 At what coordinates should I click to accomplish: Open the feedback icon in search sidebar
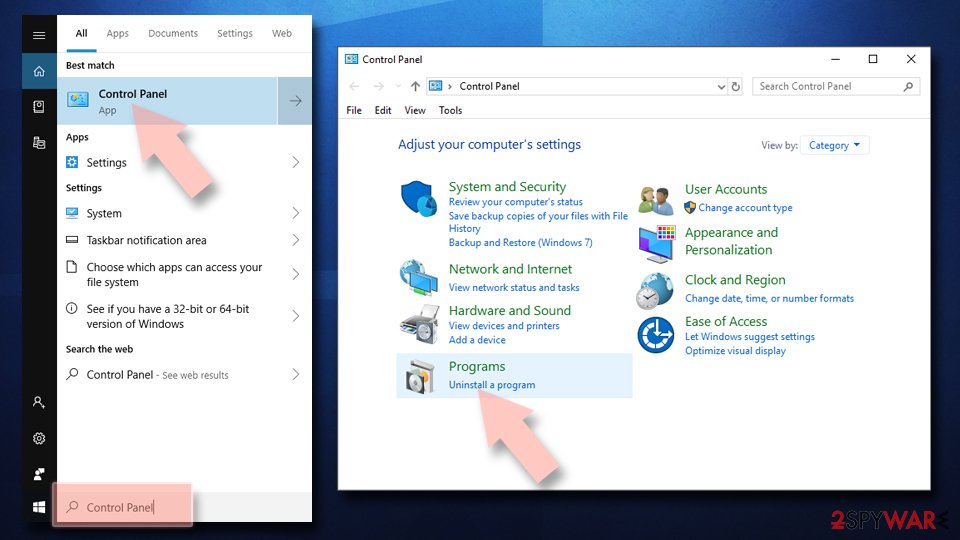pyautogui.click(x=39, y=474)
